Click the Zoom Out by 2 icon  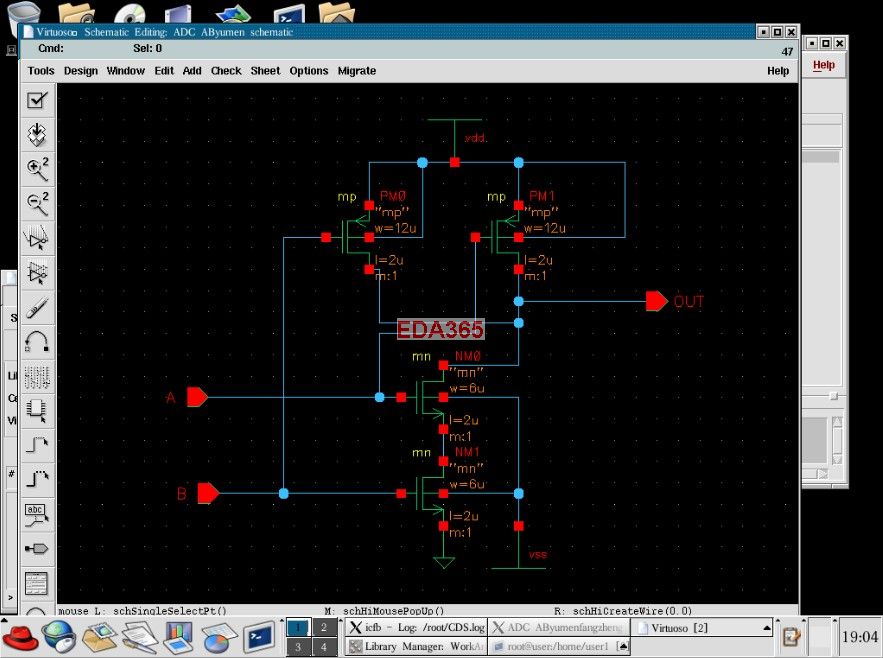(x=37, y=203)
